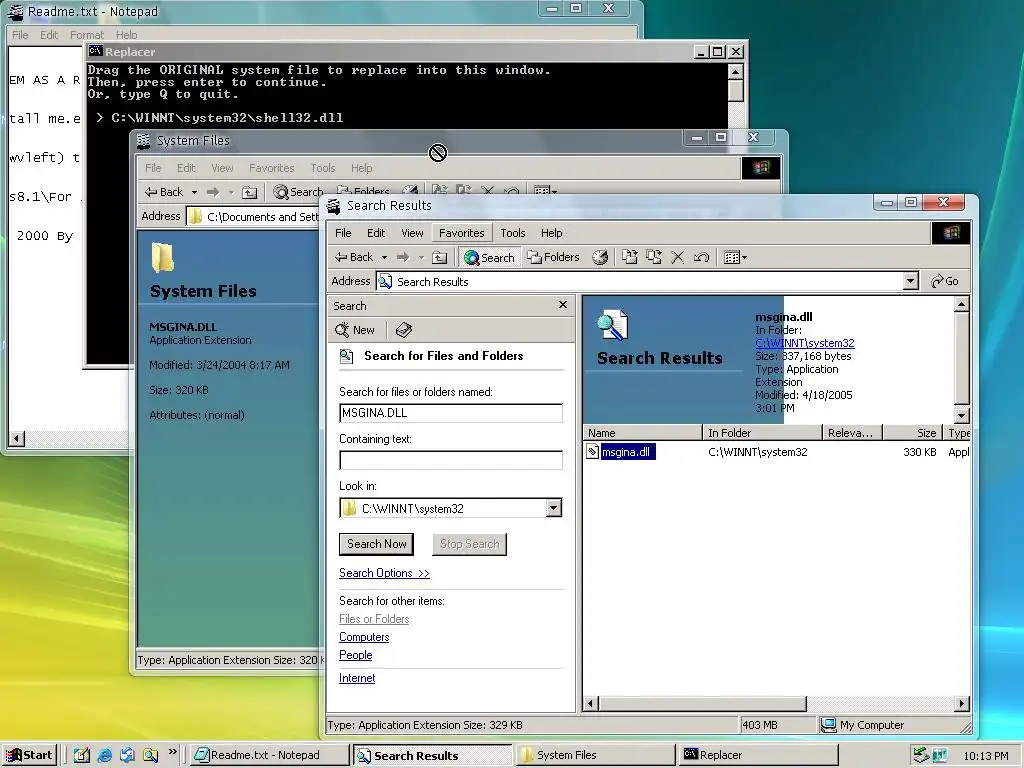This screenshot has width=1024, height=768.
Task: Launch Outlook Express from quick launch
Action: (127, 755)
